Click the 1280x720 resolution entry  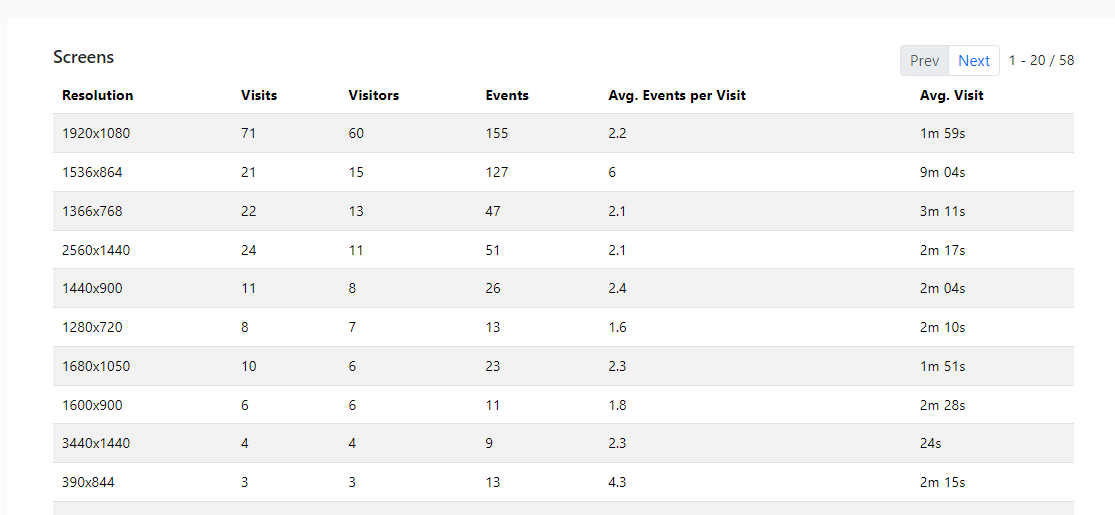click(x=92, y=327)
